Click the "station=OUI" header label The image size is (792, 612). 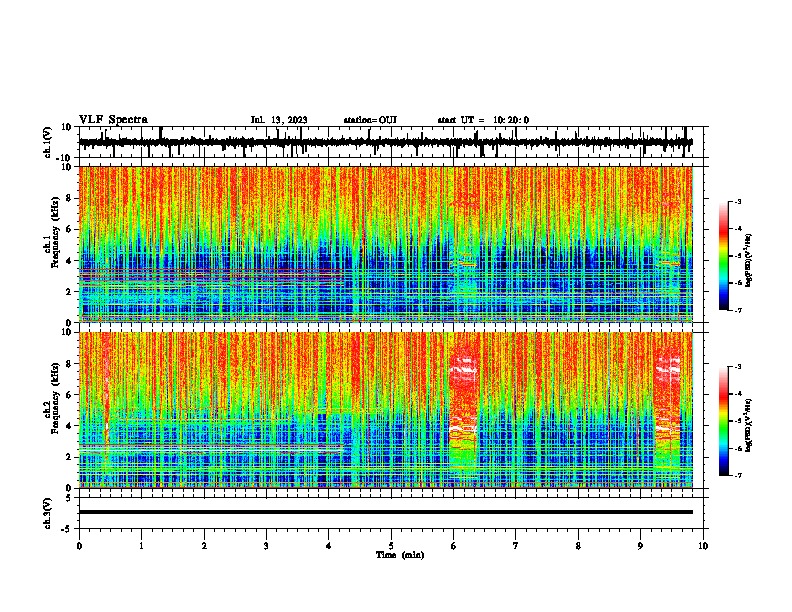(370, 120)
